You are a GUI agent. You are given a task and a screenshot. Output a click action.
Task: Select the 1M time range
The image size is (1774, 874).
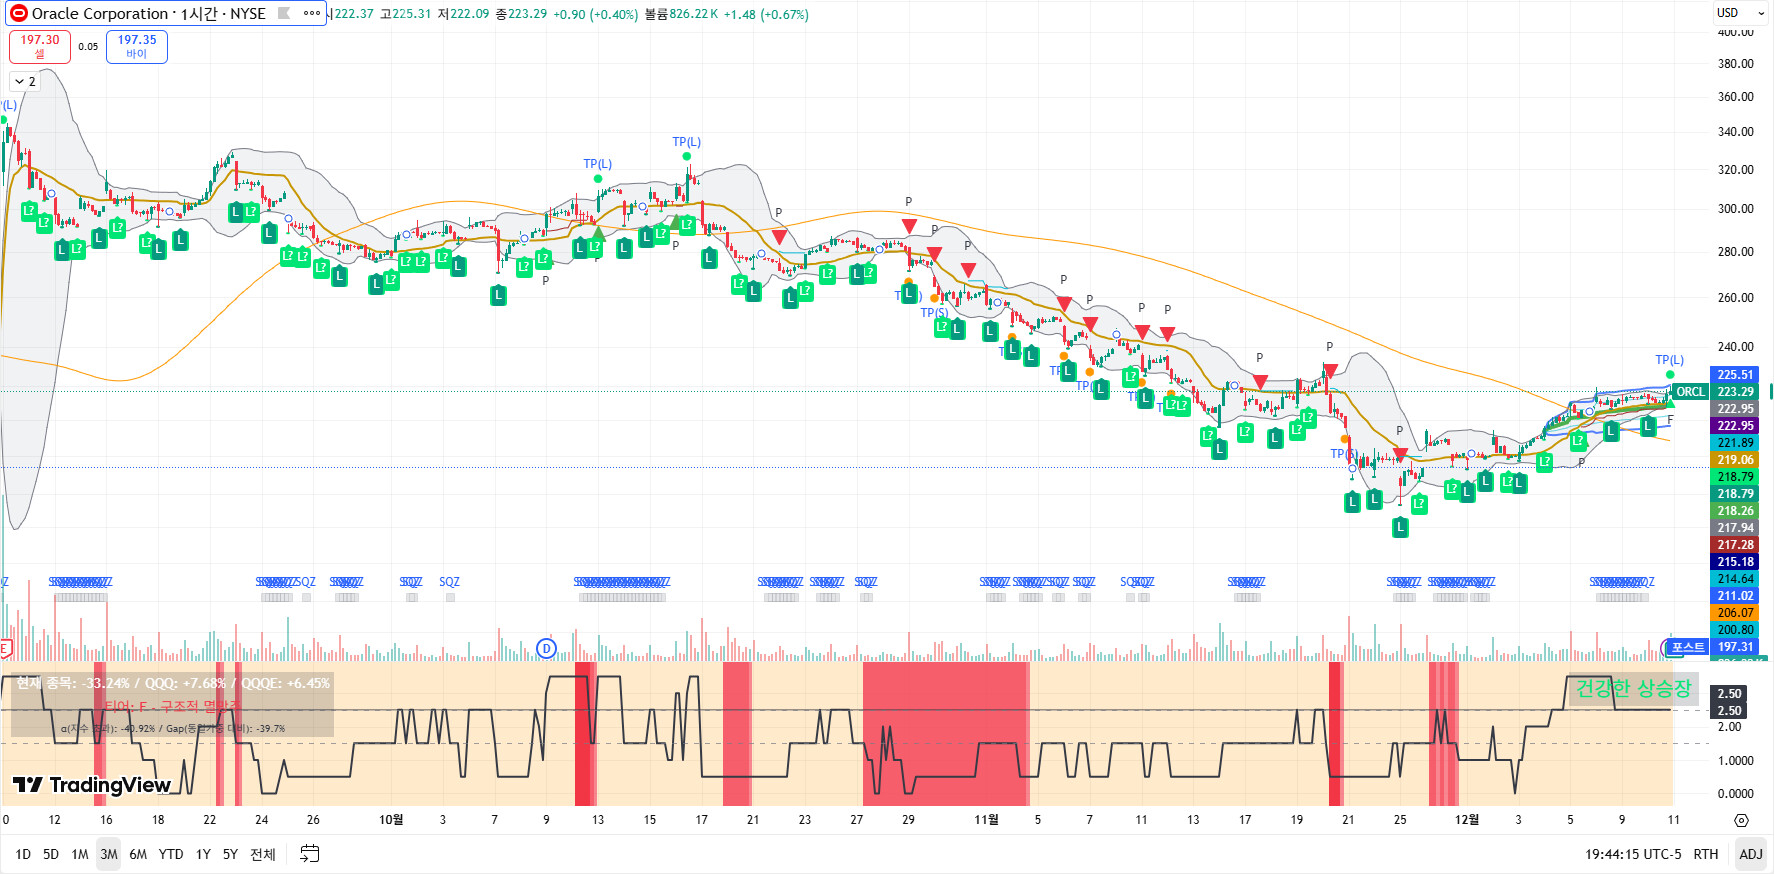coord(80,854)
